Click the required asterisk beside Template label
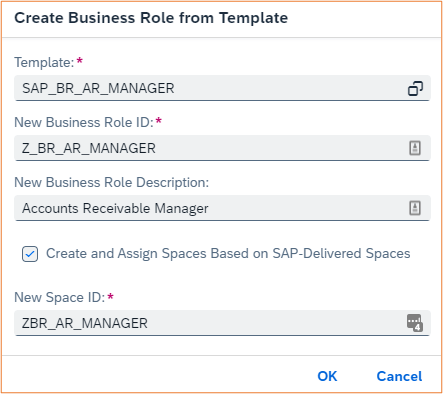The image size is (443, 394). [80, 61]
